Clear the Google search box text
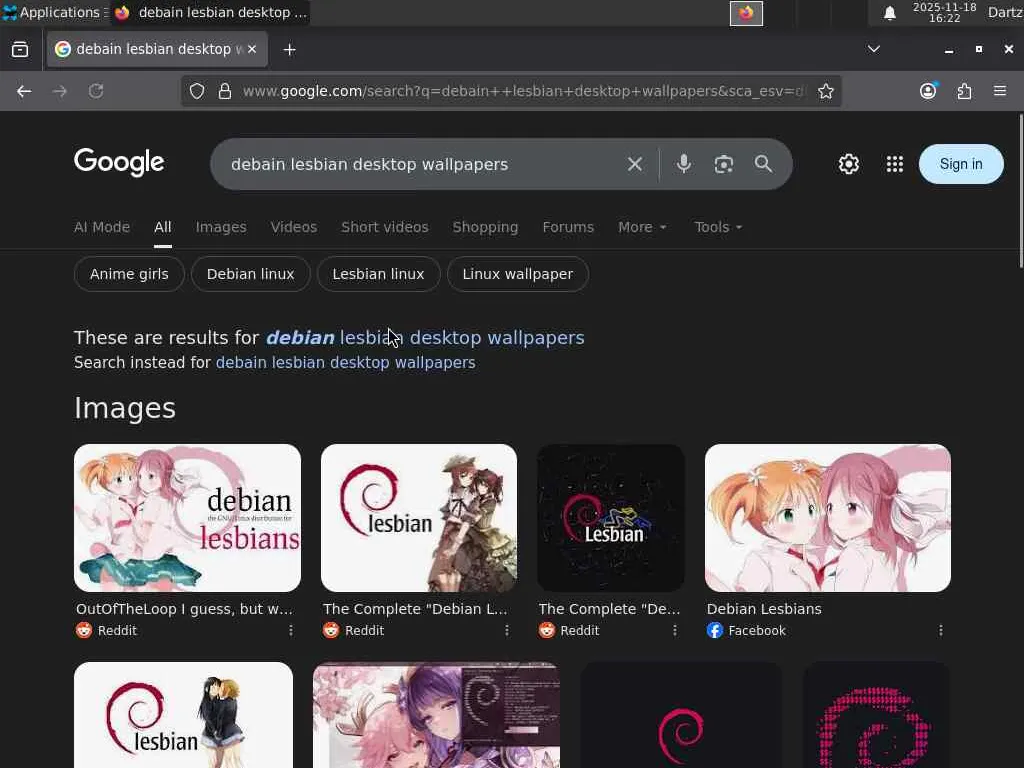This screenshot has width=1024, height=768. [634, 164]
